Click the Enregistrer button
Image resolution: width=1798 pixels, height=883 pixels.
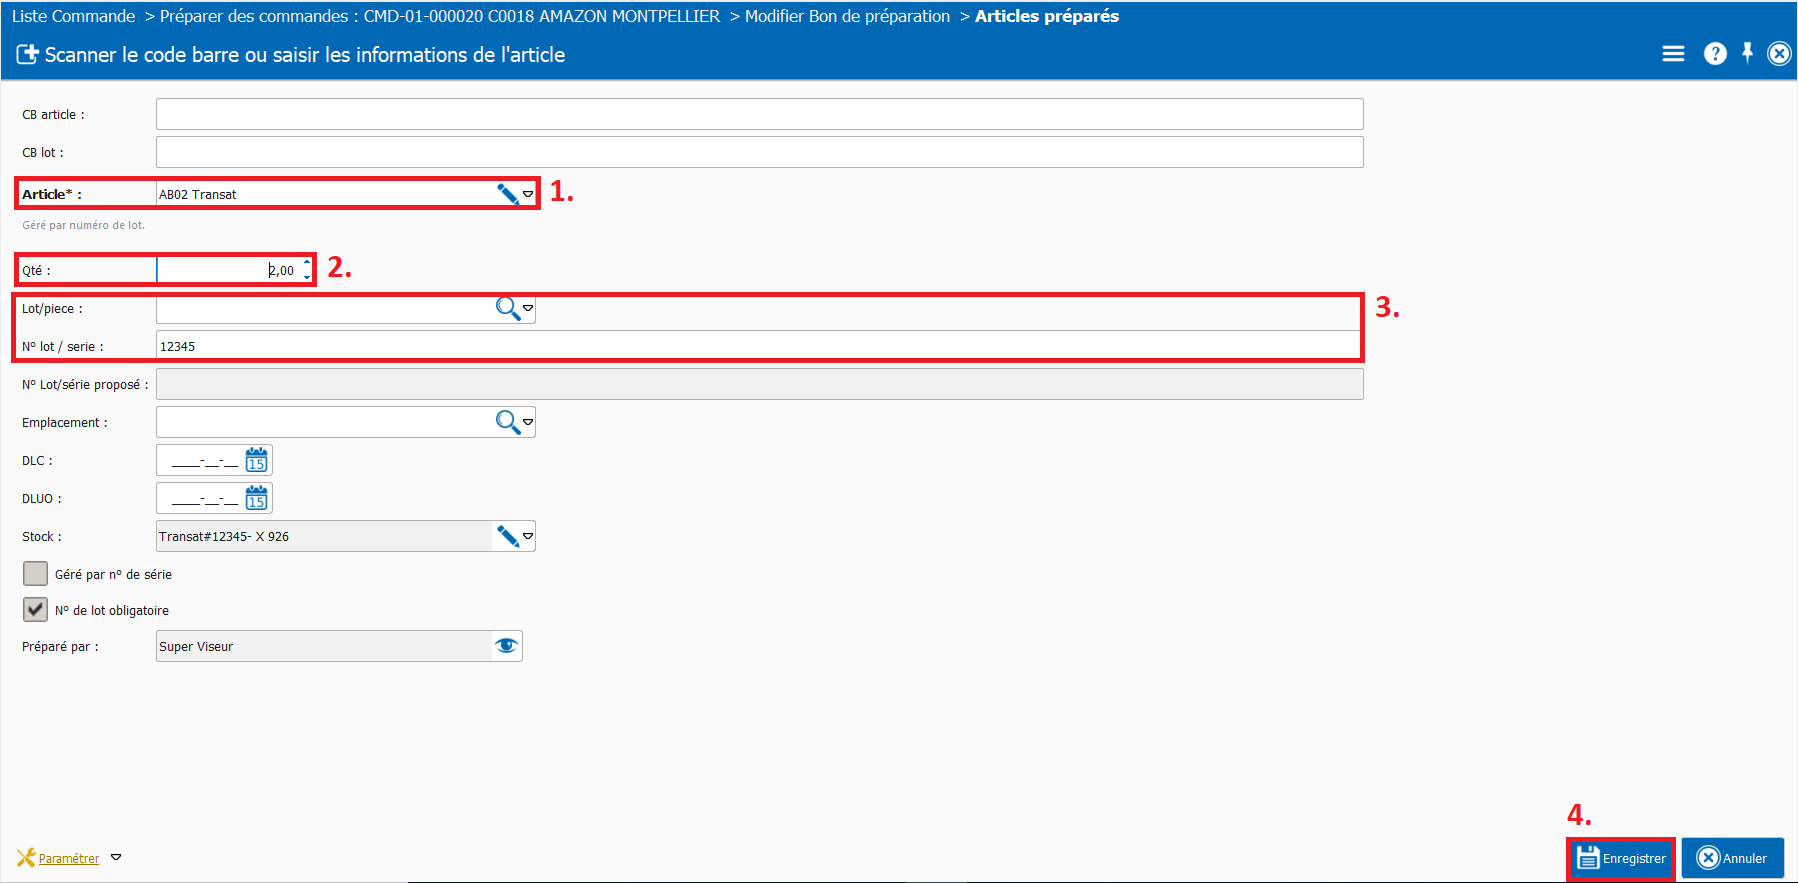1621,858
